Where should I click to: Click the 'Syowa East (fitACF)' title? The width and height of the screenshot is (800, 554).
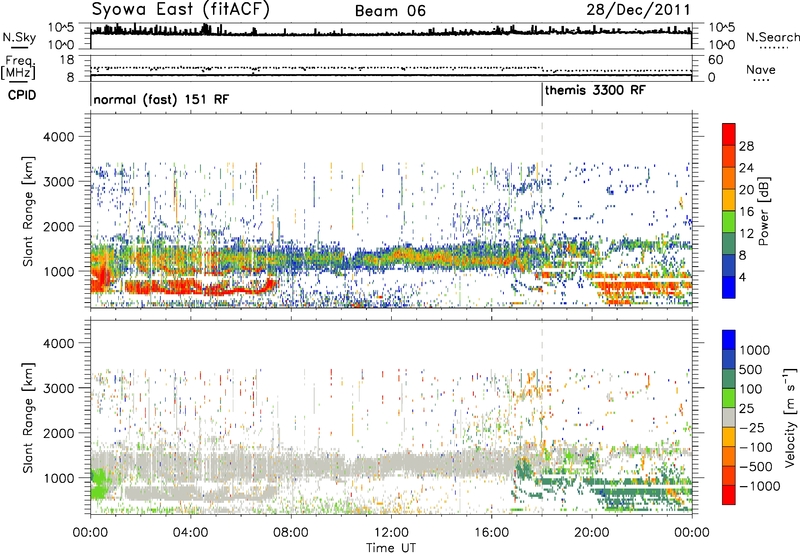tap(180, 9)
